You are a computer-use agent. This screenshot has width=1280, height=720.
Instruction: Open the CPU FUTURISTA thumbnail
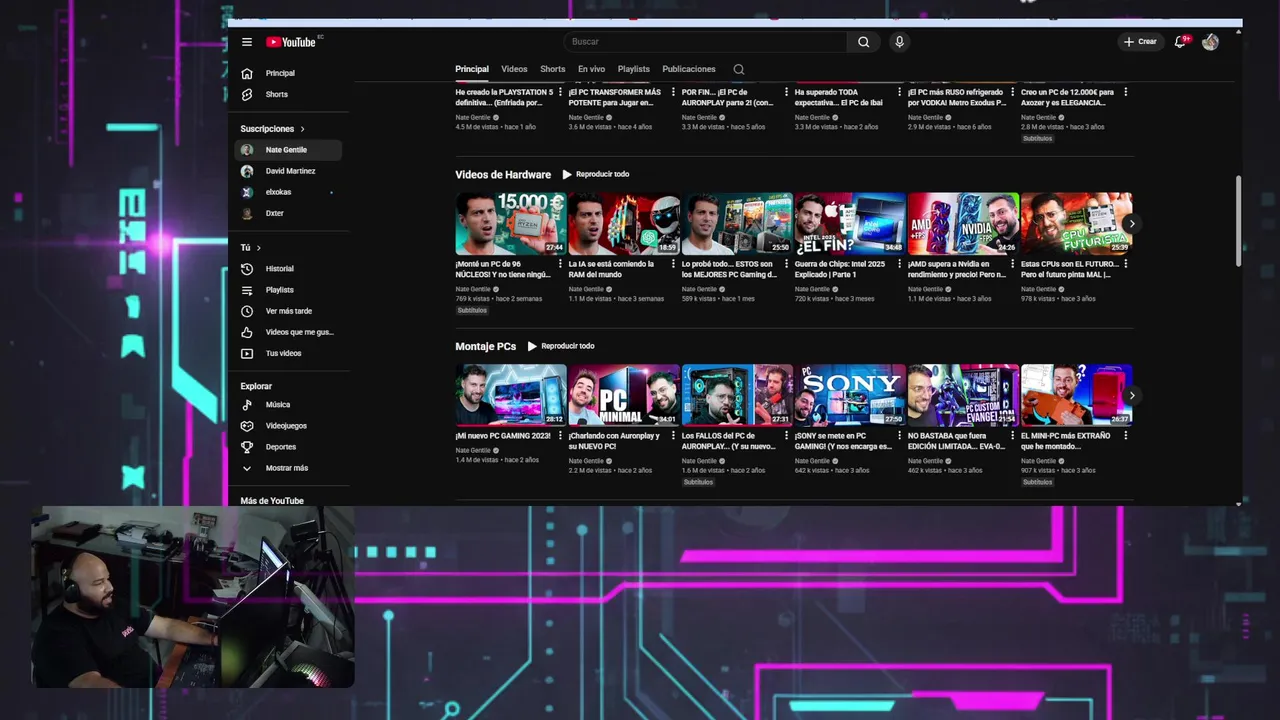coord(1077,224)
